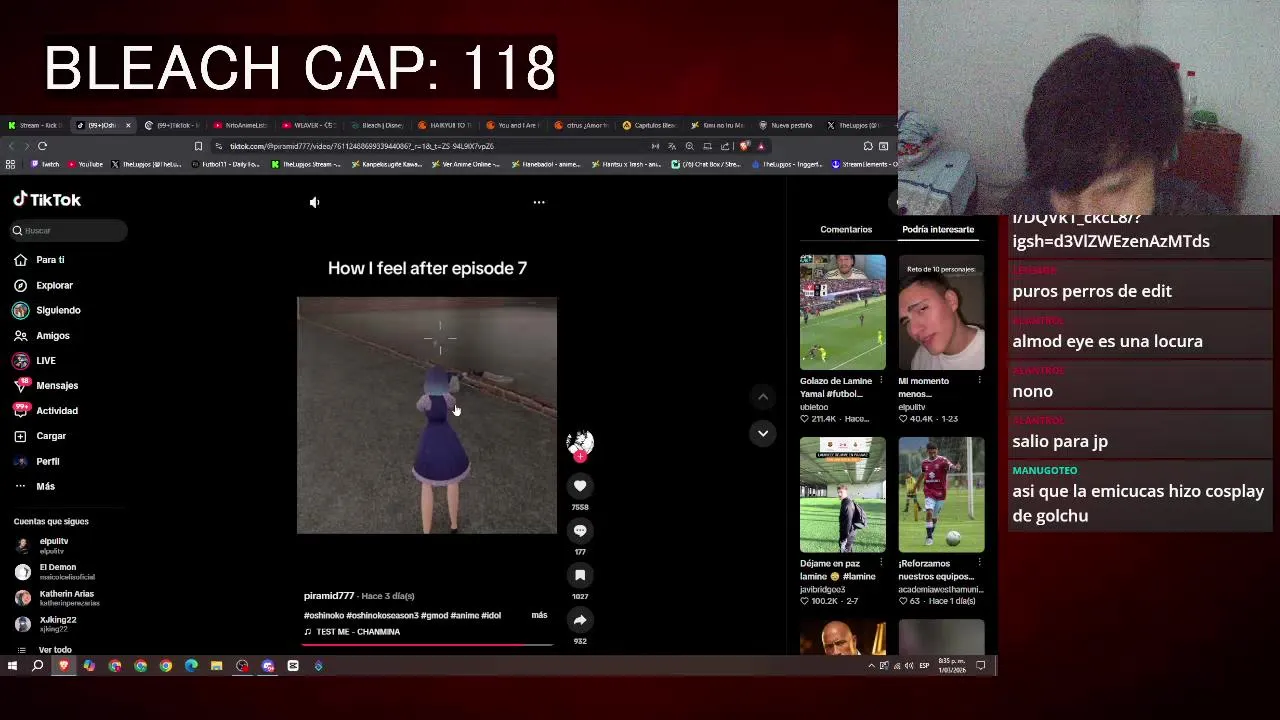Save the video with the bookmark icon
The image size is (1280, 720).
(580, 575)
